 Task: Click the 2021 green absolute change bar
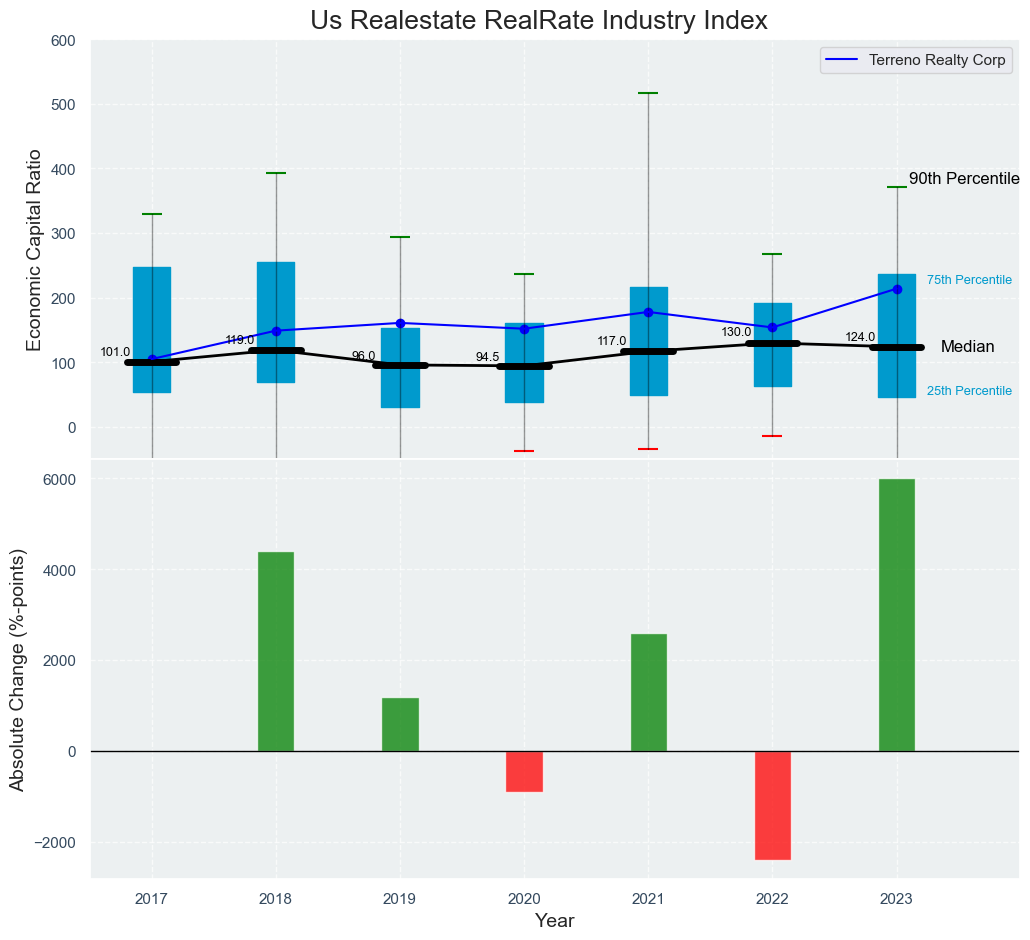tap(648, 692)
